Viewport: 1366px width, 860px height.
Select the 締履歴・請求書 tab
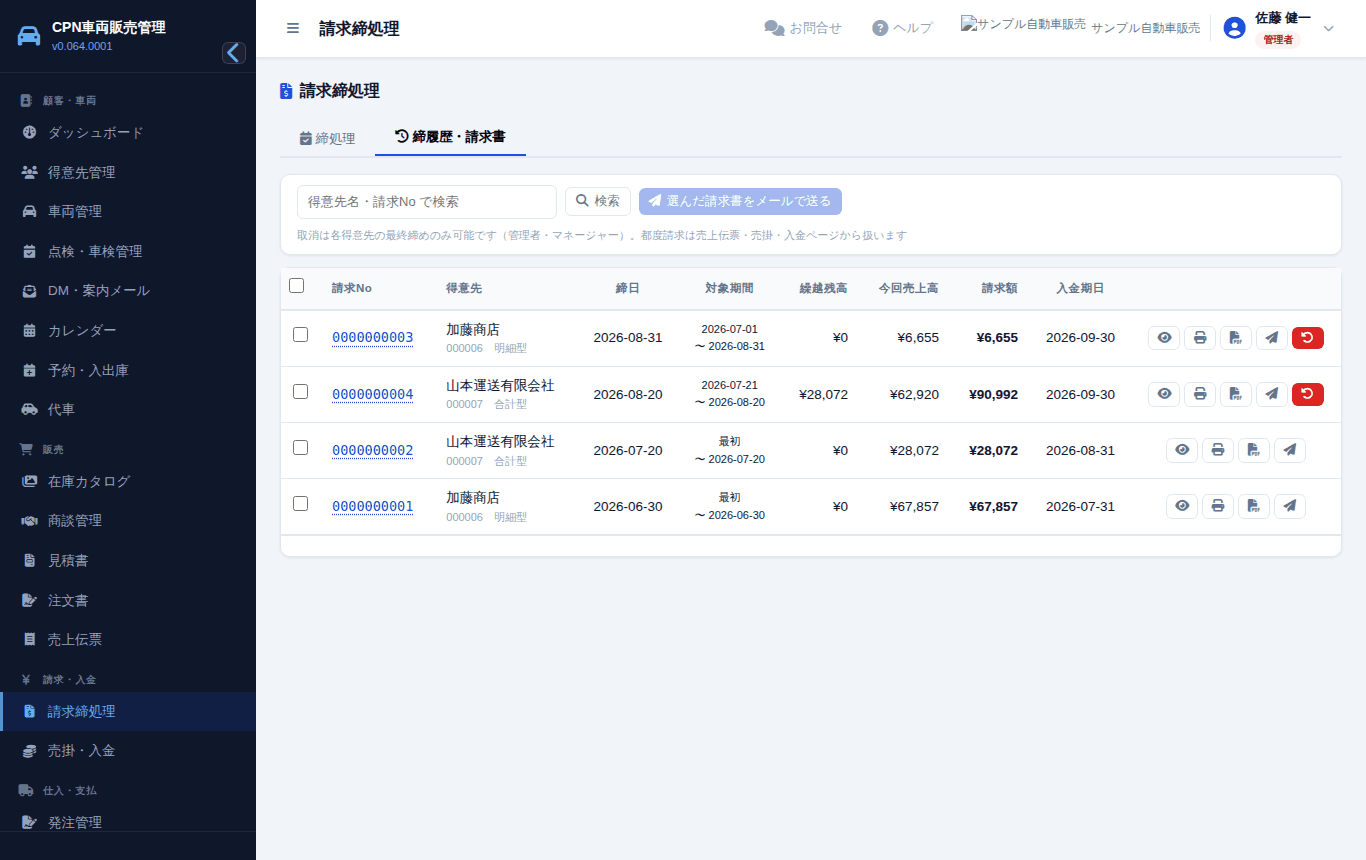click(x=450, y=137)
